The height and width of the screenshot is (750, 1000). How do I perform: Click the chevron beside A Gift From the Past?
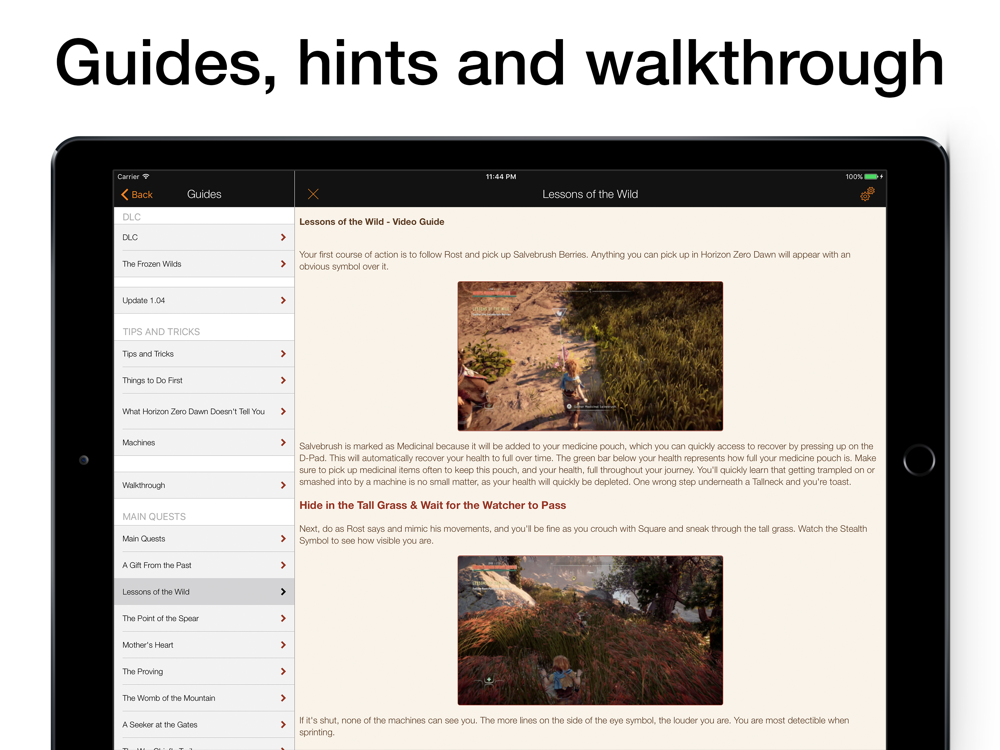click(283, 565)
